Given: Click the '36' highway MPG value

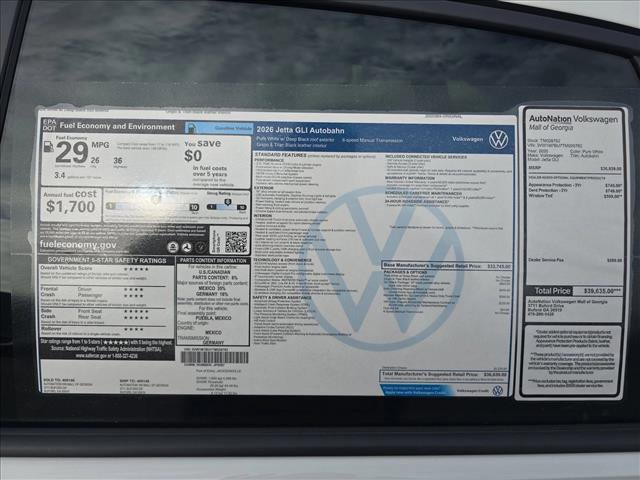Looking at the screenshot, I should (118, 160).
